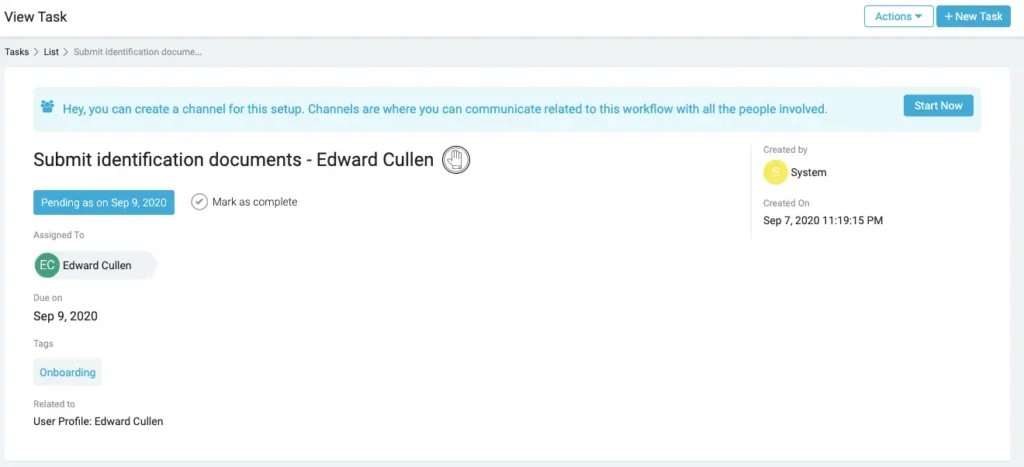1024x467 pixels.
Task: Click the caret arrow on Actions button
Action: 919,16
